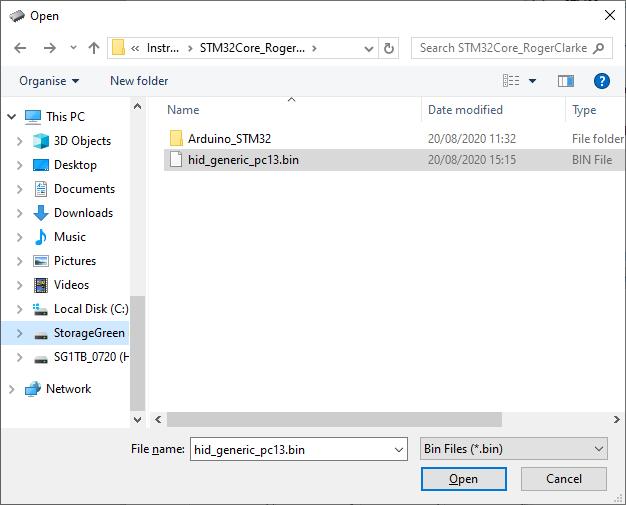Click New folder in the toolbar
This screenshot has width=626, height=505.
(139, 81)
